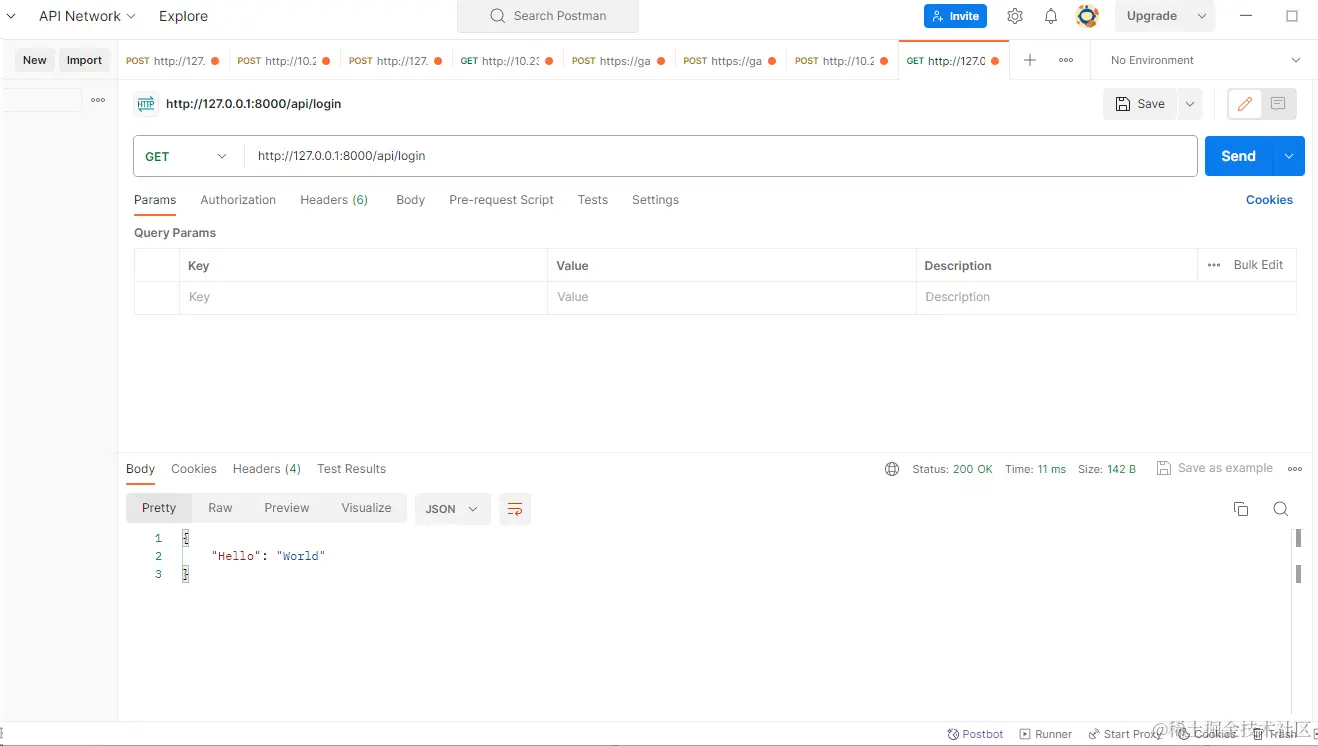Click the empty Key cell in Query Params
This screenshot has width=1318, height=746.
point(363,297)
